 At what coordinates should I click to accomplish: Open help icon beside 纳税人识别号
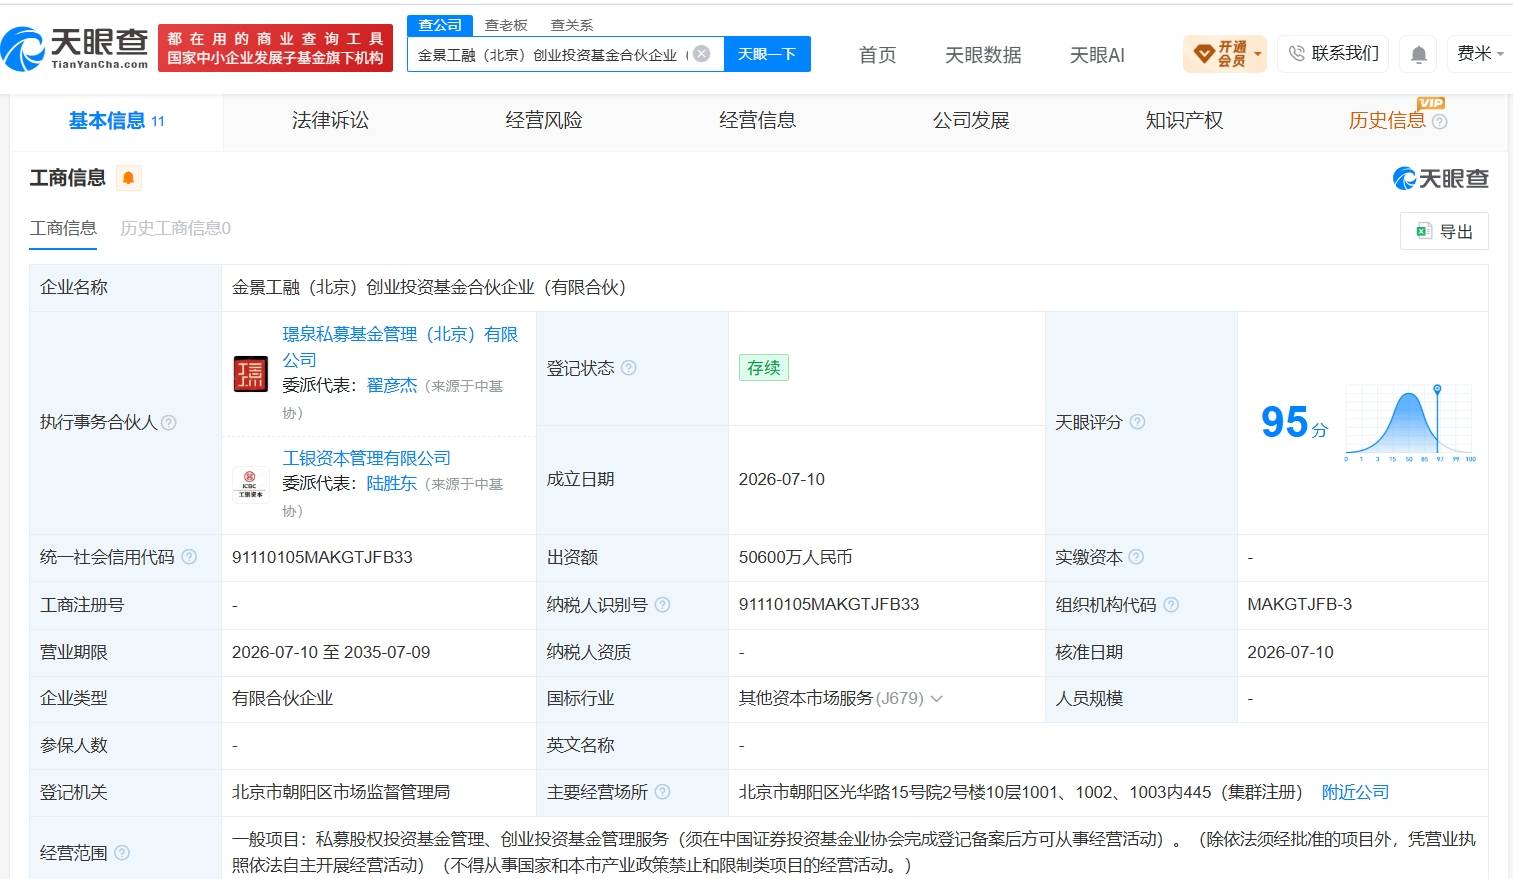pyautogui.click(x=662, y=605)
